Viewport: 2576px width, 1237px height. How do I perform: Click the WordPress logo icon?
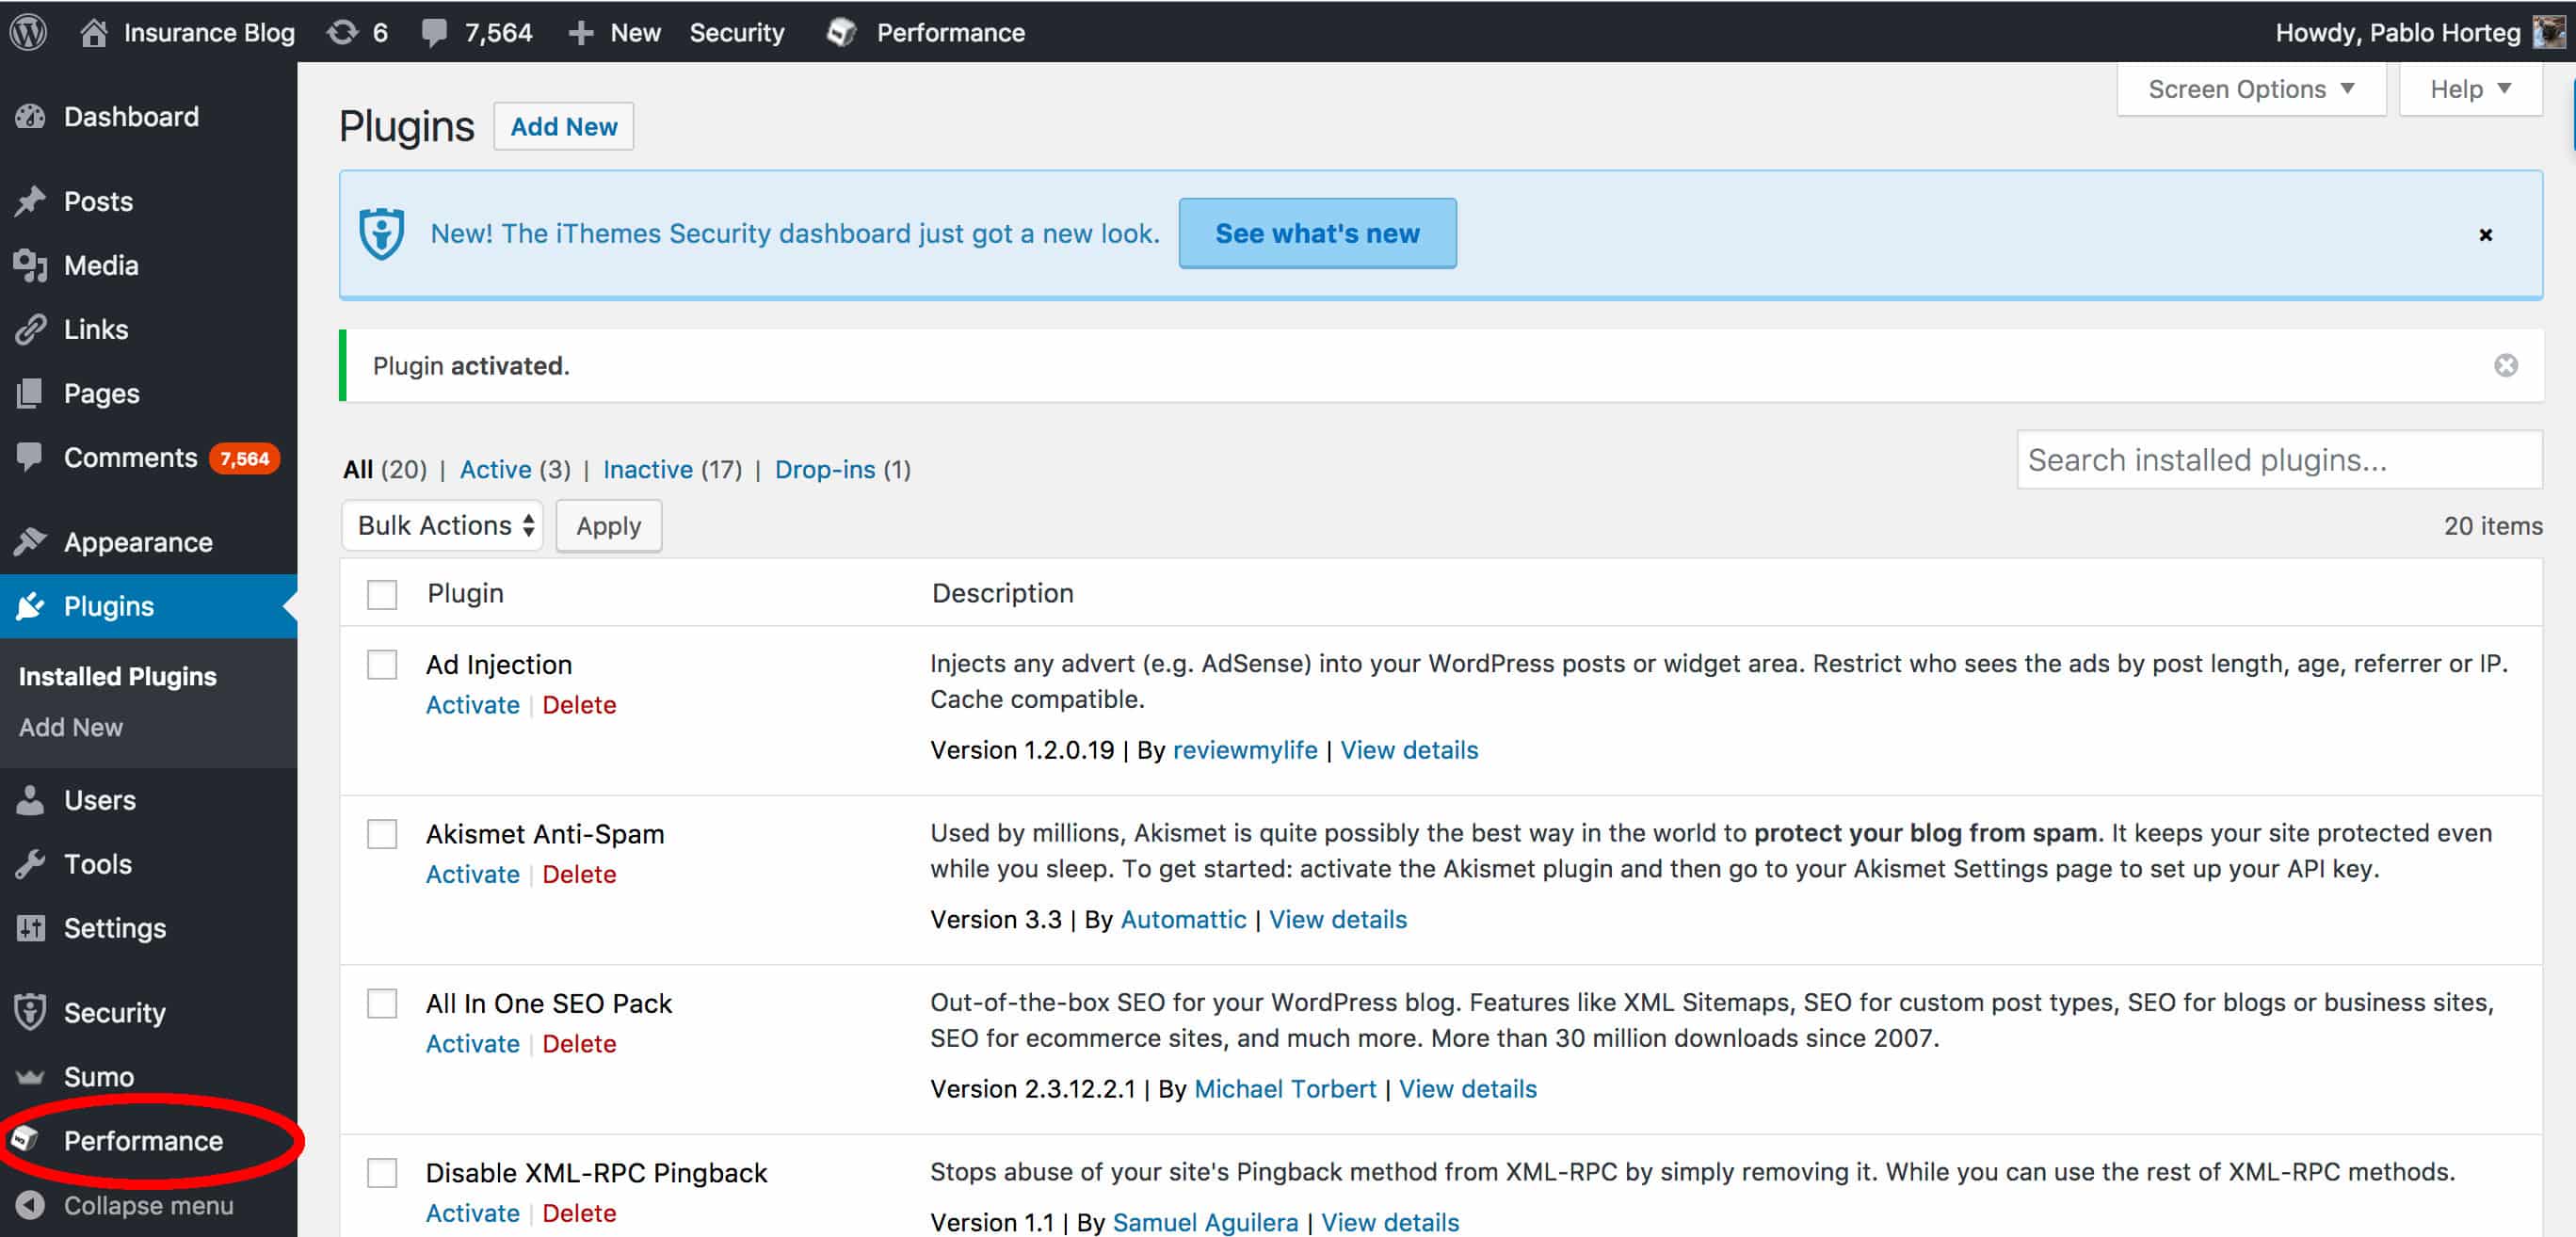point(35,31)
